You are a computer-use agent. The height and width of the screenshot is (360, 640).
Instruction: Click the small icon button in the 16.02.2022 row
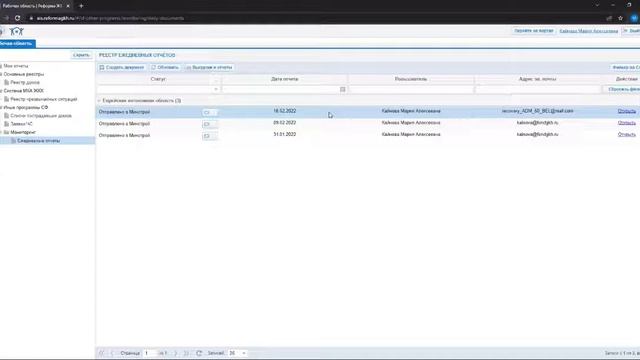(x=209, y=112)
